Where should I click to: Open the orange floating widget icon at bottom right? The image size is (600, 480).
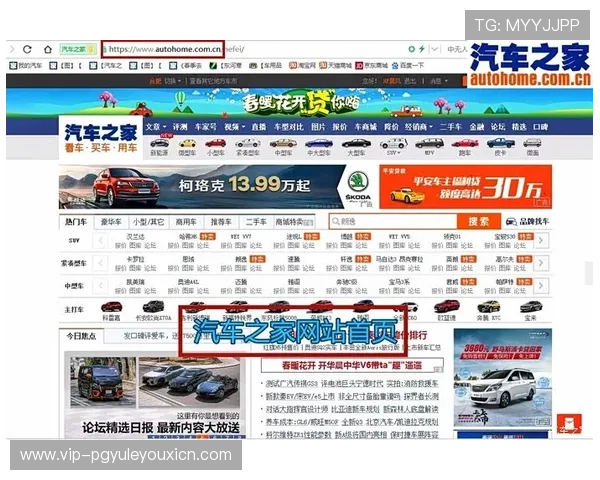coord(569,424)
